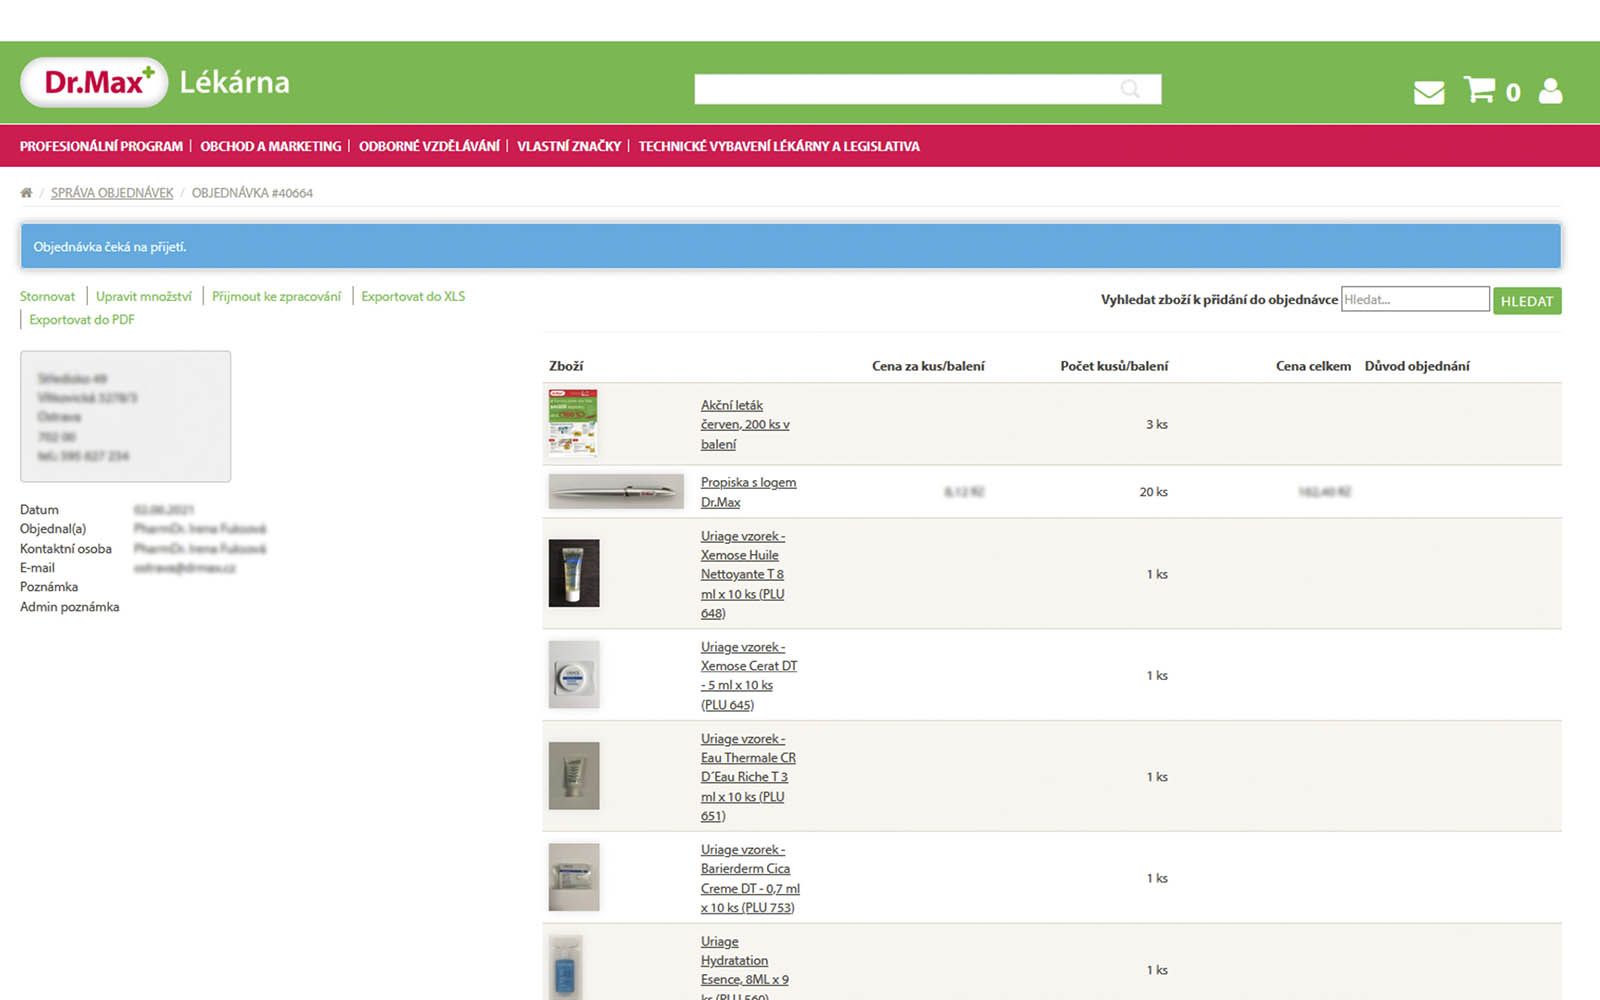Open Vlastní značky menu
The image size is (1600, 1000).
(568, 146)
